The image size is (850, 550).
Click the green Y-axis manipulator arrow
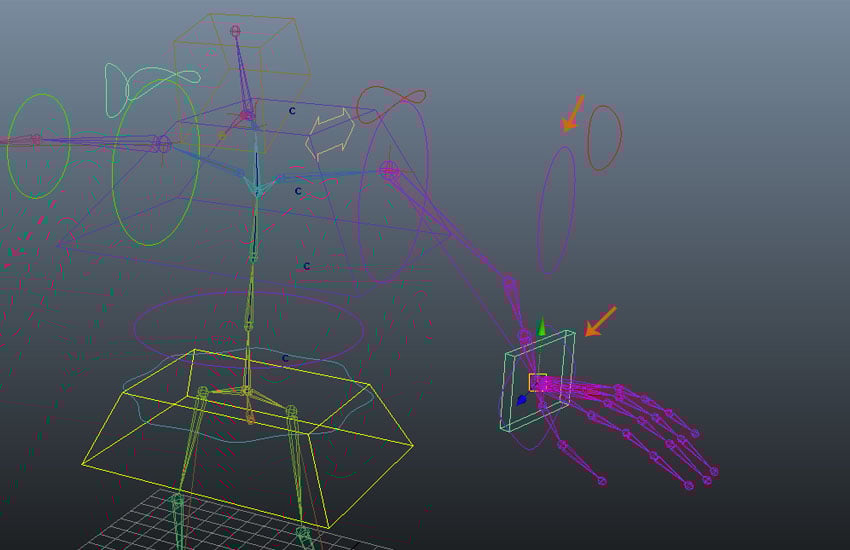pyautogui.click(x=541, y=327)
